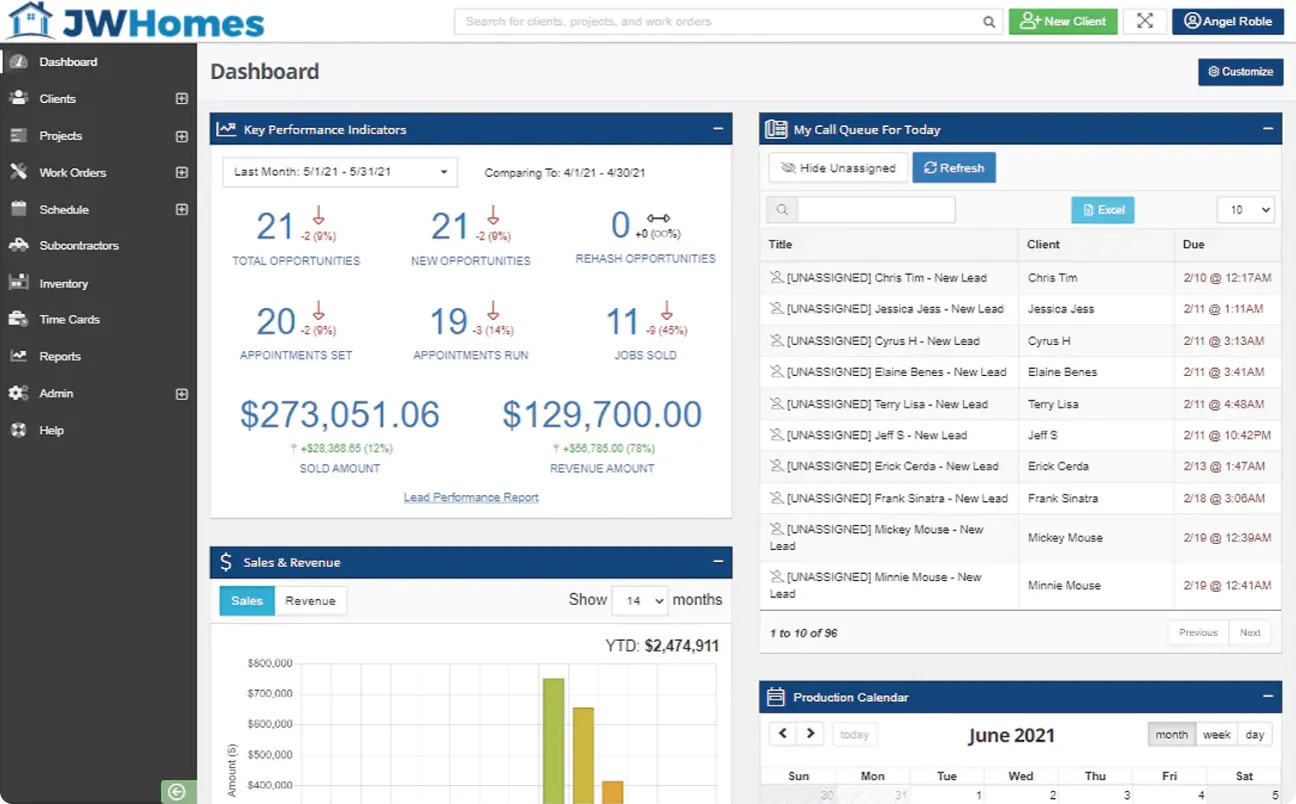
Task: Switch the calendar to day view
Action: 1255,734
